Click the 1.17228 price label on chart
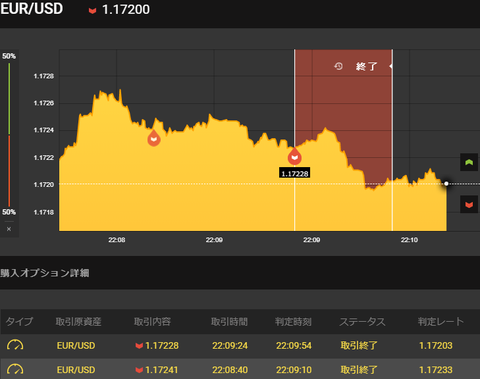 (295, 173)
